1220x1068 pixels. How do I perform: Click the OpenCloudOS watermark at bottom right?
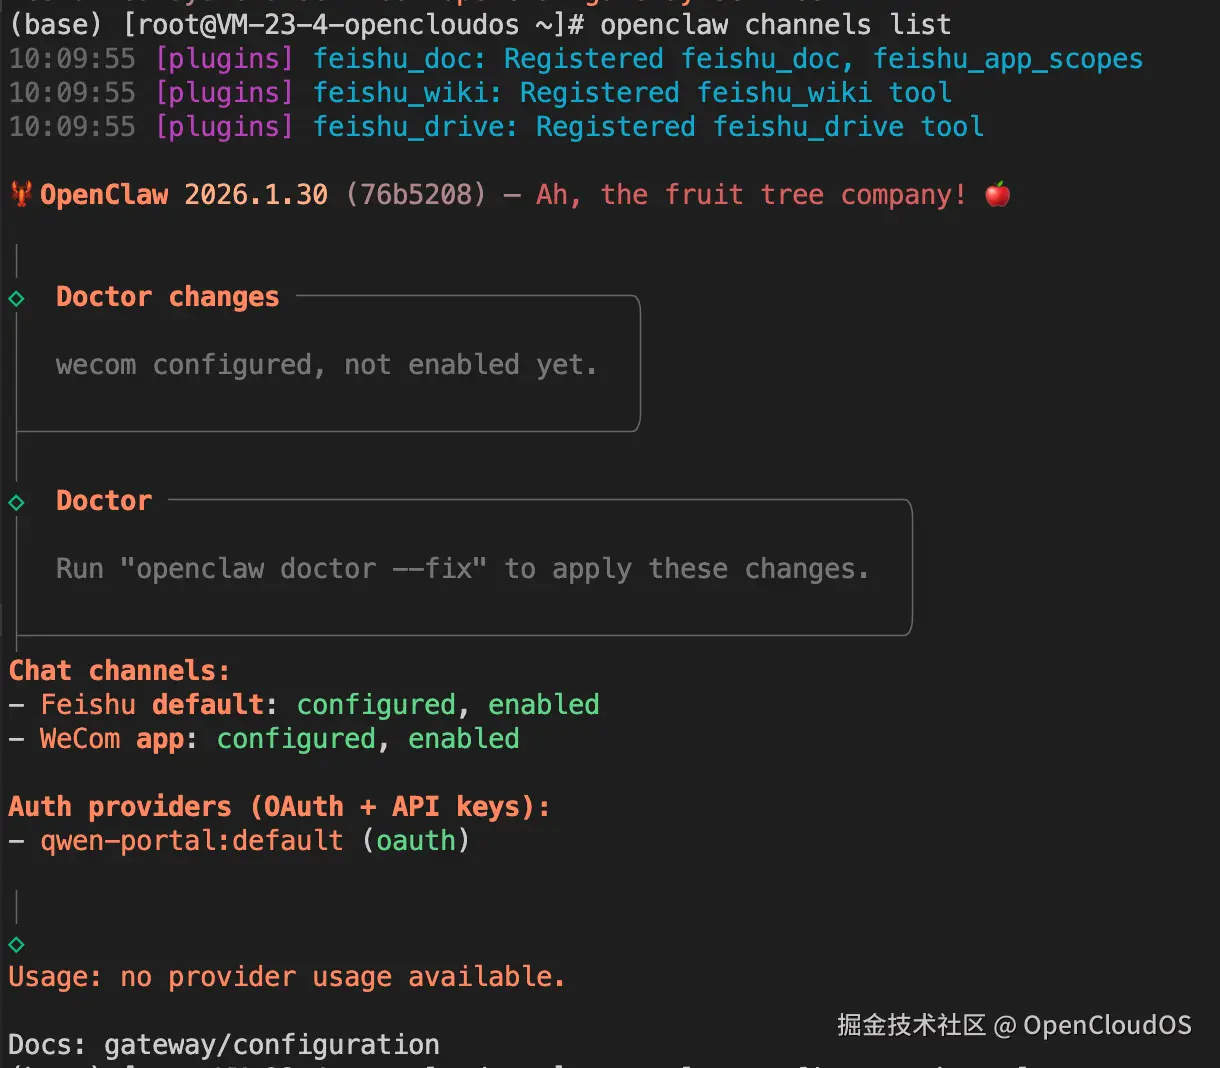(x=1013, y=1025)
